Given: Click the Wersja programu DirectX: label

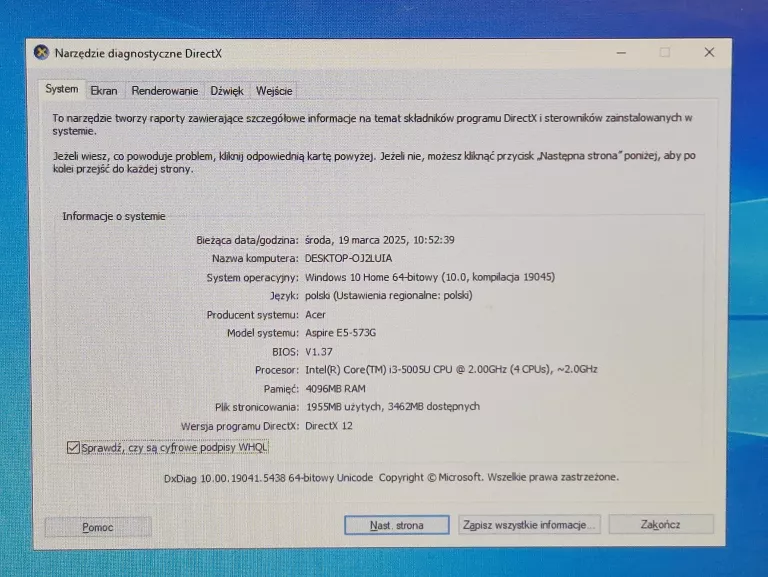Looking at the screenshot, I should point(240,426).
